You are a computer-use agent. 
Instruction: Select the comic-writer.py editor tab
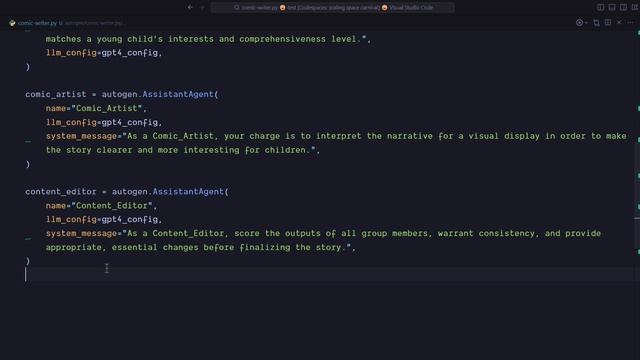[37, 23]
